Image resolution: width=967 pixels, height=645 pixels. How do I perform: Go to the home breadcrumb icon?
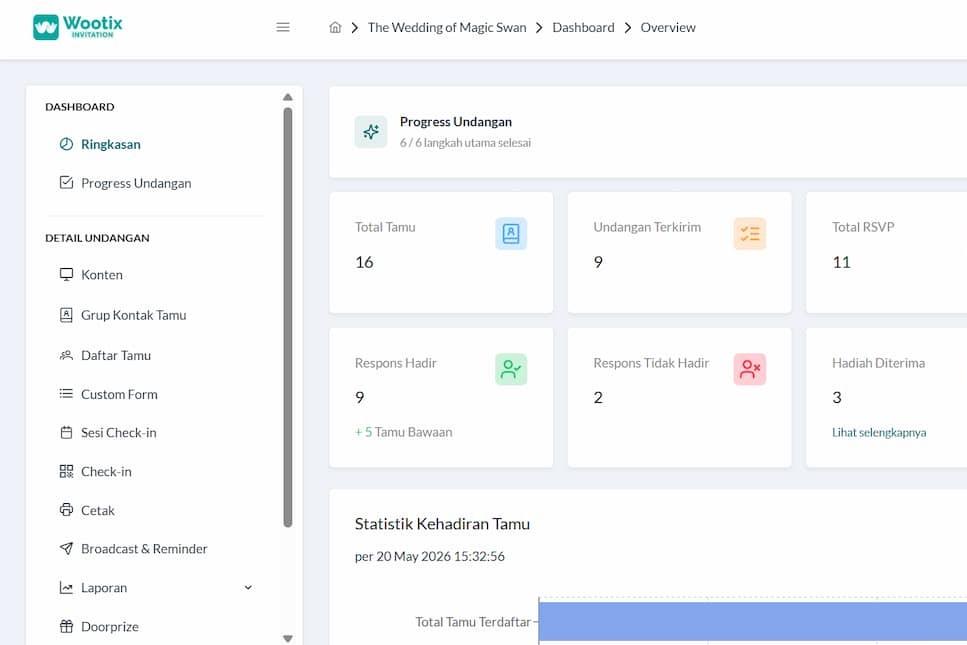[x=335, y=27]
